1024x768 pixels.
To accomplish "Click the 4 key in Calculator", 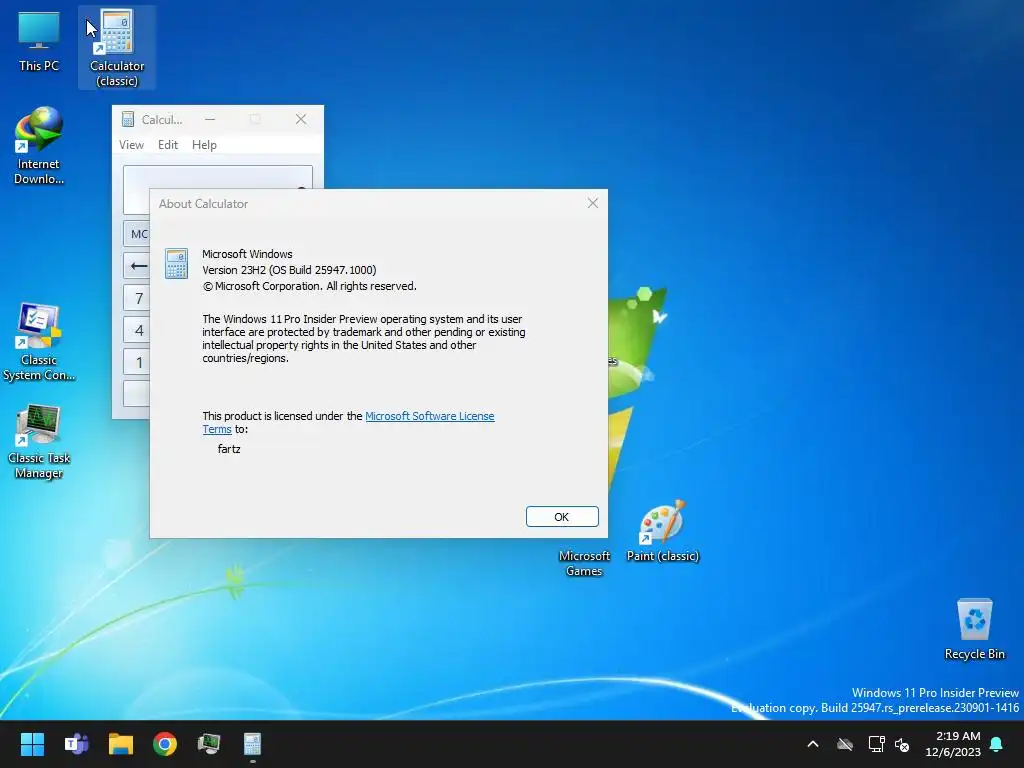I will [137, 330].
